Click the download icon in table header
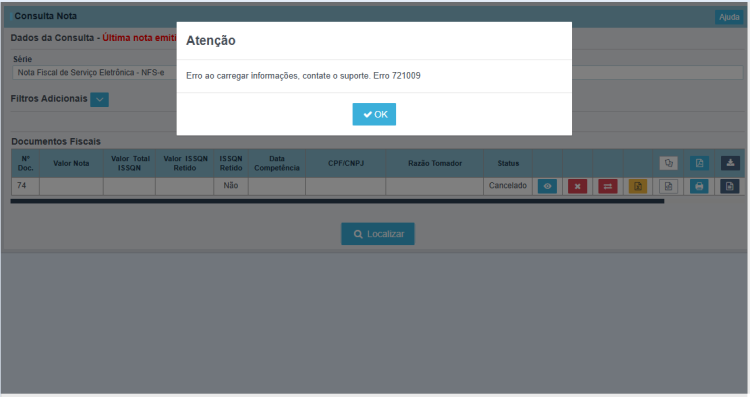Screen dimensions: 750x397 point(730,163)
